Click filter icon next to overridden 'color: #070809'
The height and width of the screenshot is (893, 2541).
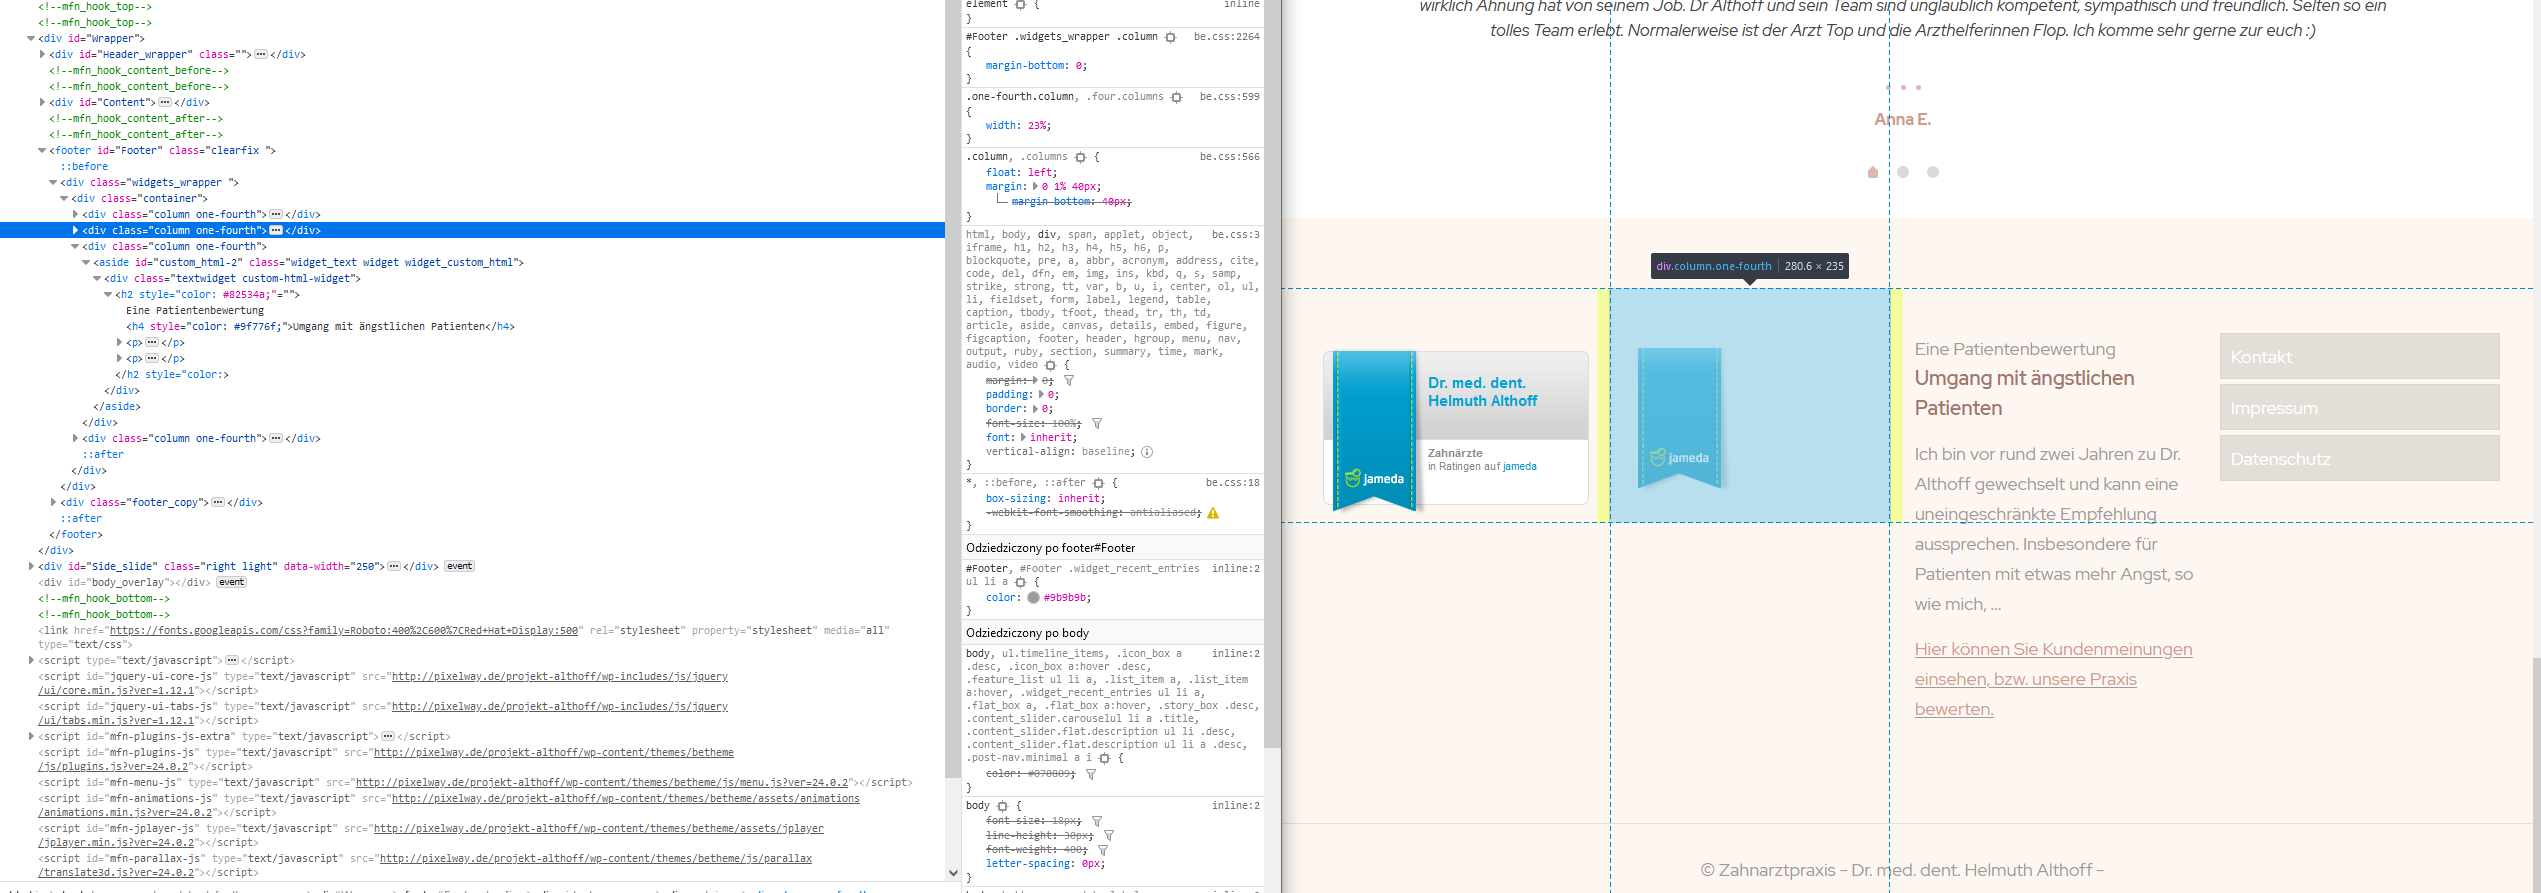pos(1091,774)
